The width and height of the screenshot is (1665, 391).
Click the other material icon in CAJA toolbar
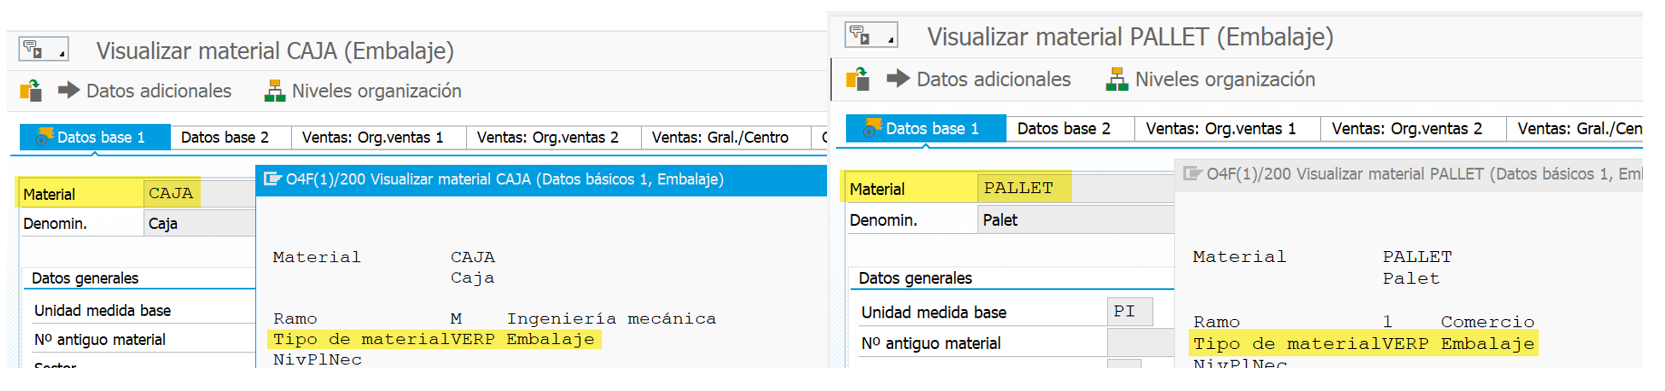[x=31, y=91]
